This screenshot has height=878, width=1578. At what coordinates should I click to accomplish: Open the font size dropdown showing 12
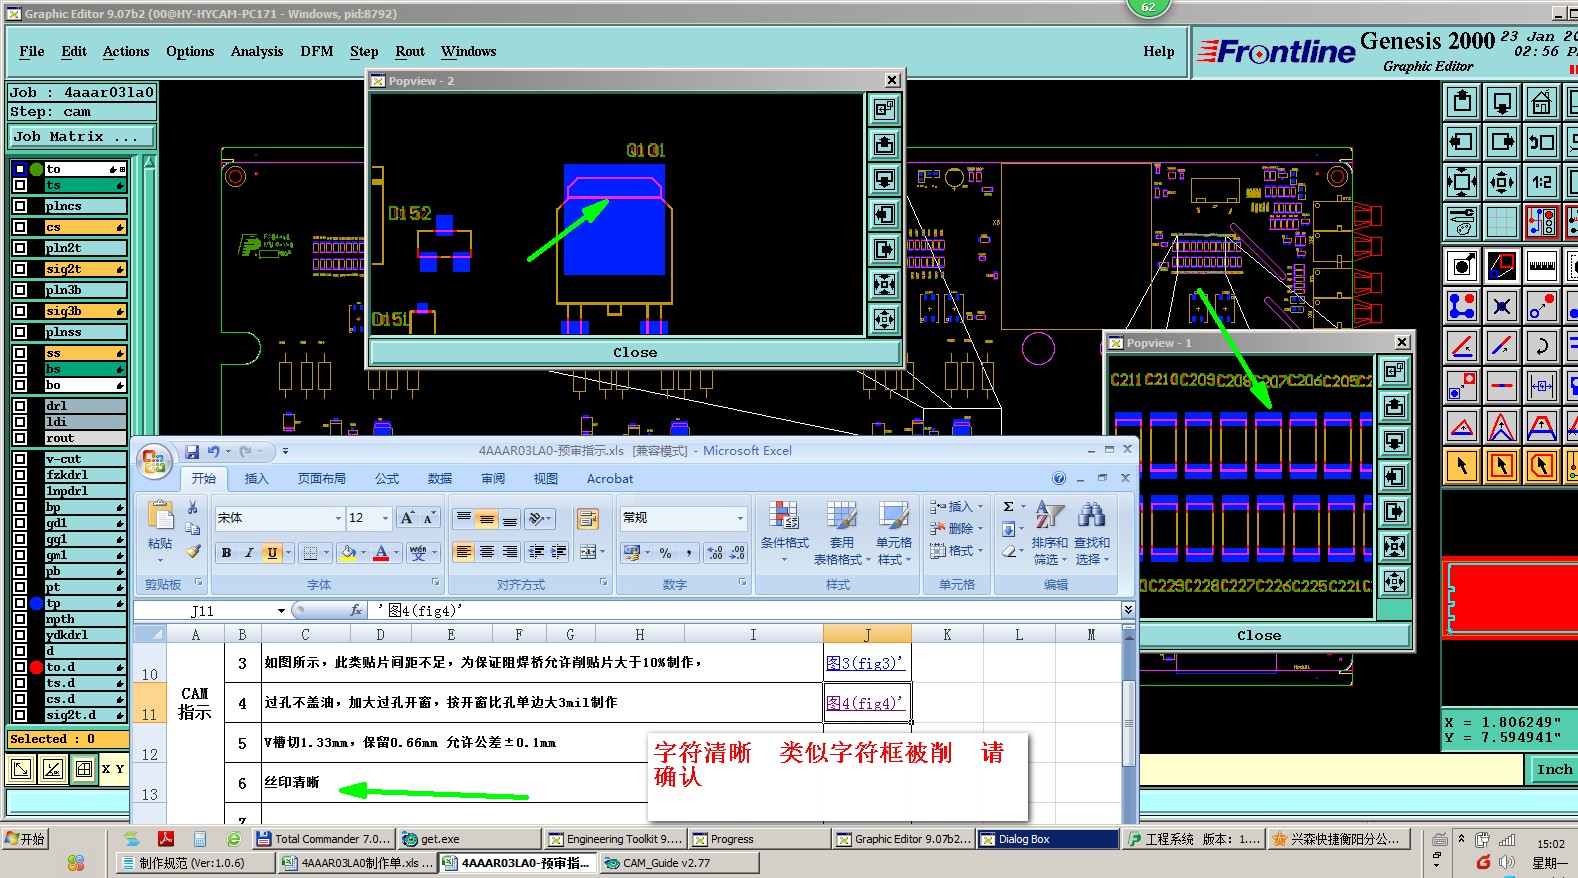pyautogui.click(x=385, y=518)
